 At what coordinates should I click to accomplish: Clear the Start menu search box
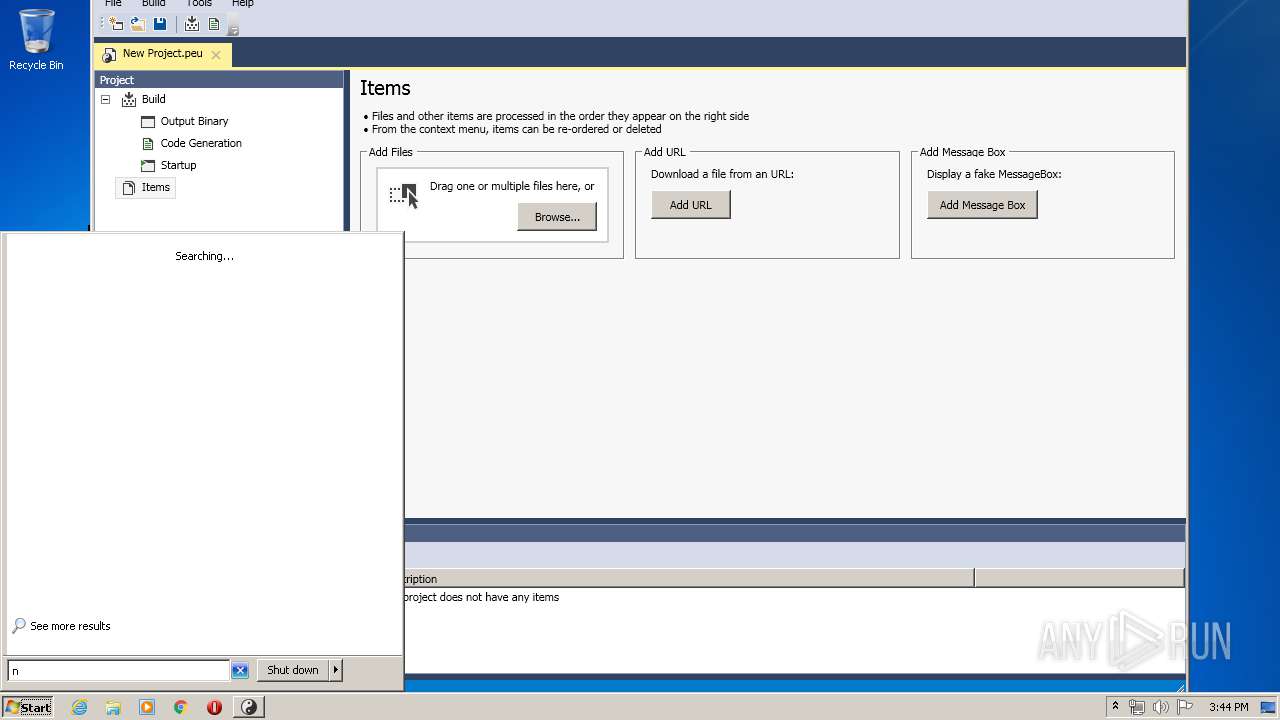click(x=240, y=671)
